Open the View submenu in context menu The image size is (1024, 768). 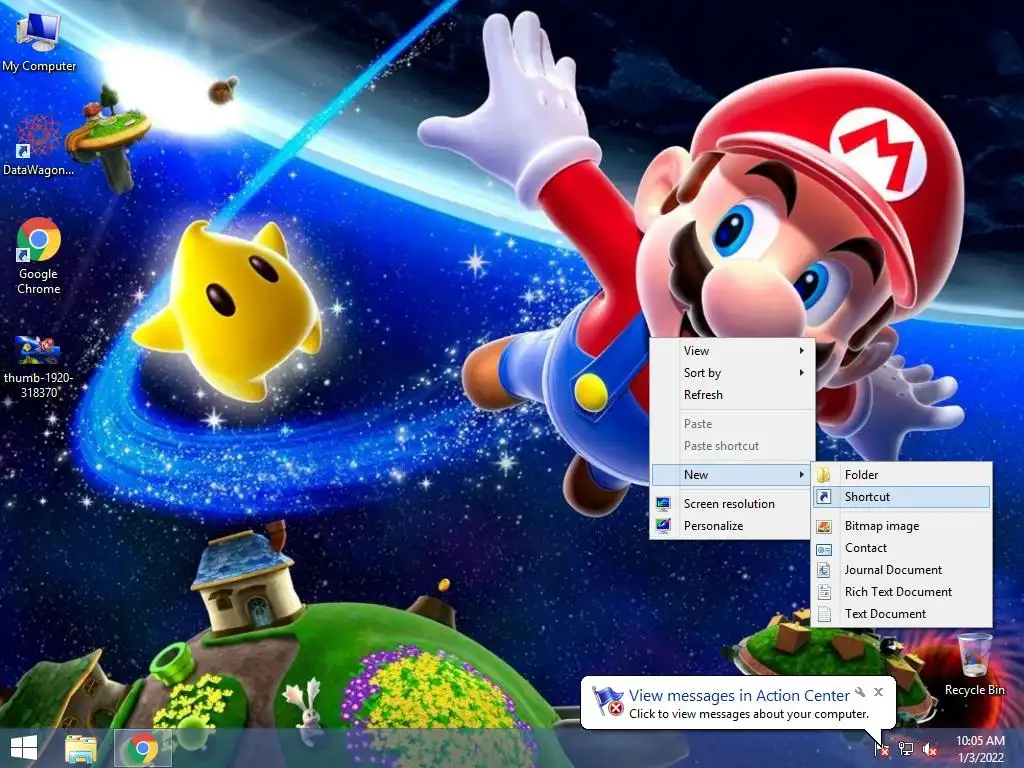(x=732, y=351)
